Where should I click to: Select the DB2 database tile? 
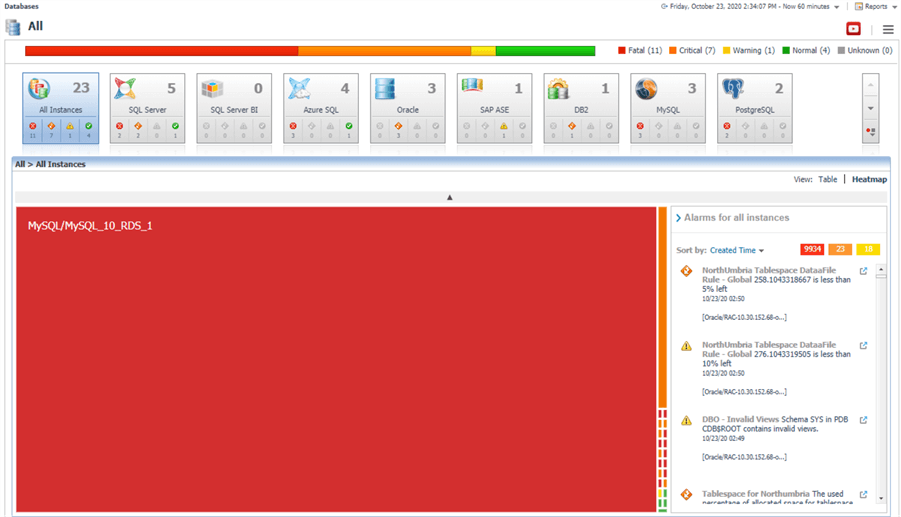[581, 108]
